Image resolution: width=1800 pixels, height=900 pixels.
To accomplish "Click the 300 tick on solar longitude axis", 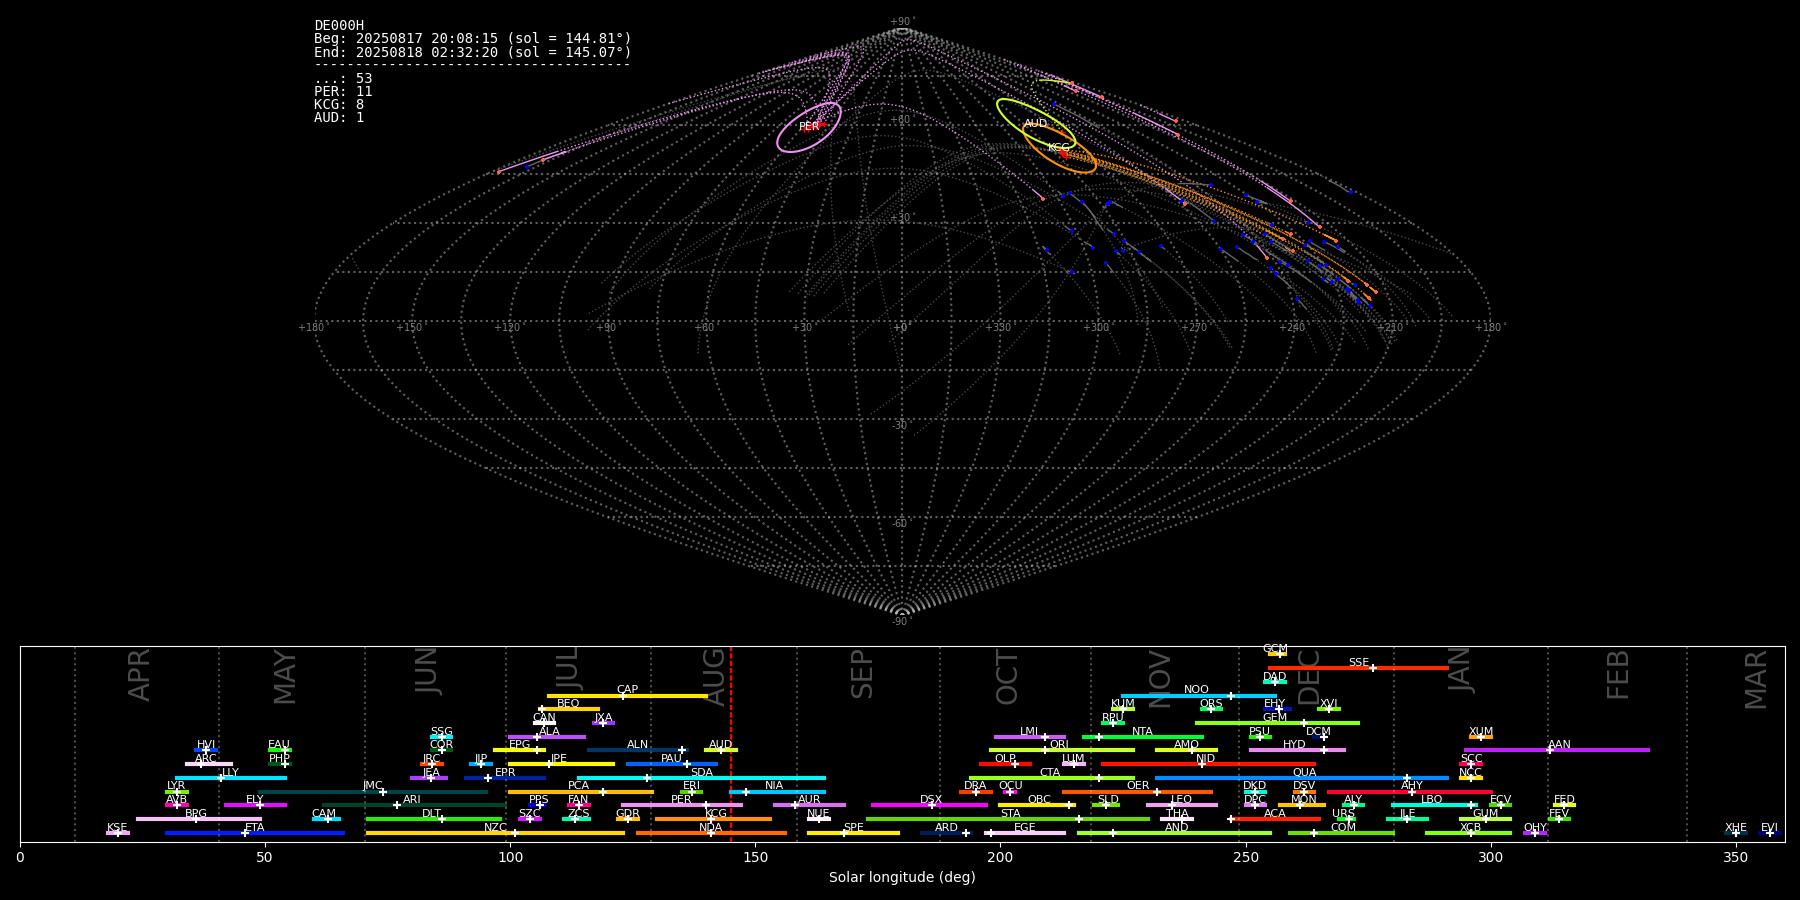I will (x=1490, y=857).
